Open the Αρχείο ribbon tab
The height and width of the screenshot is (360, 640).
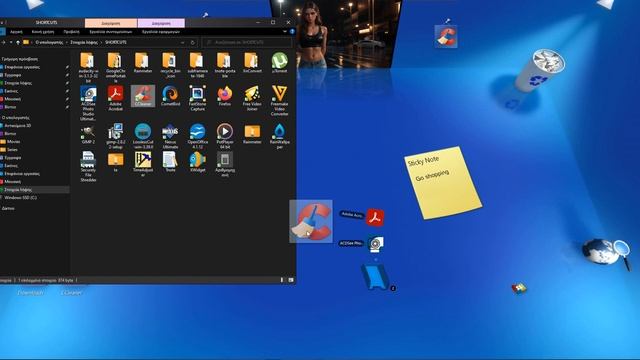(x=16, y=31)
